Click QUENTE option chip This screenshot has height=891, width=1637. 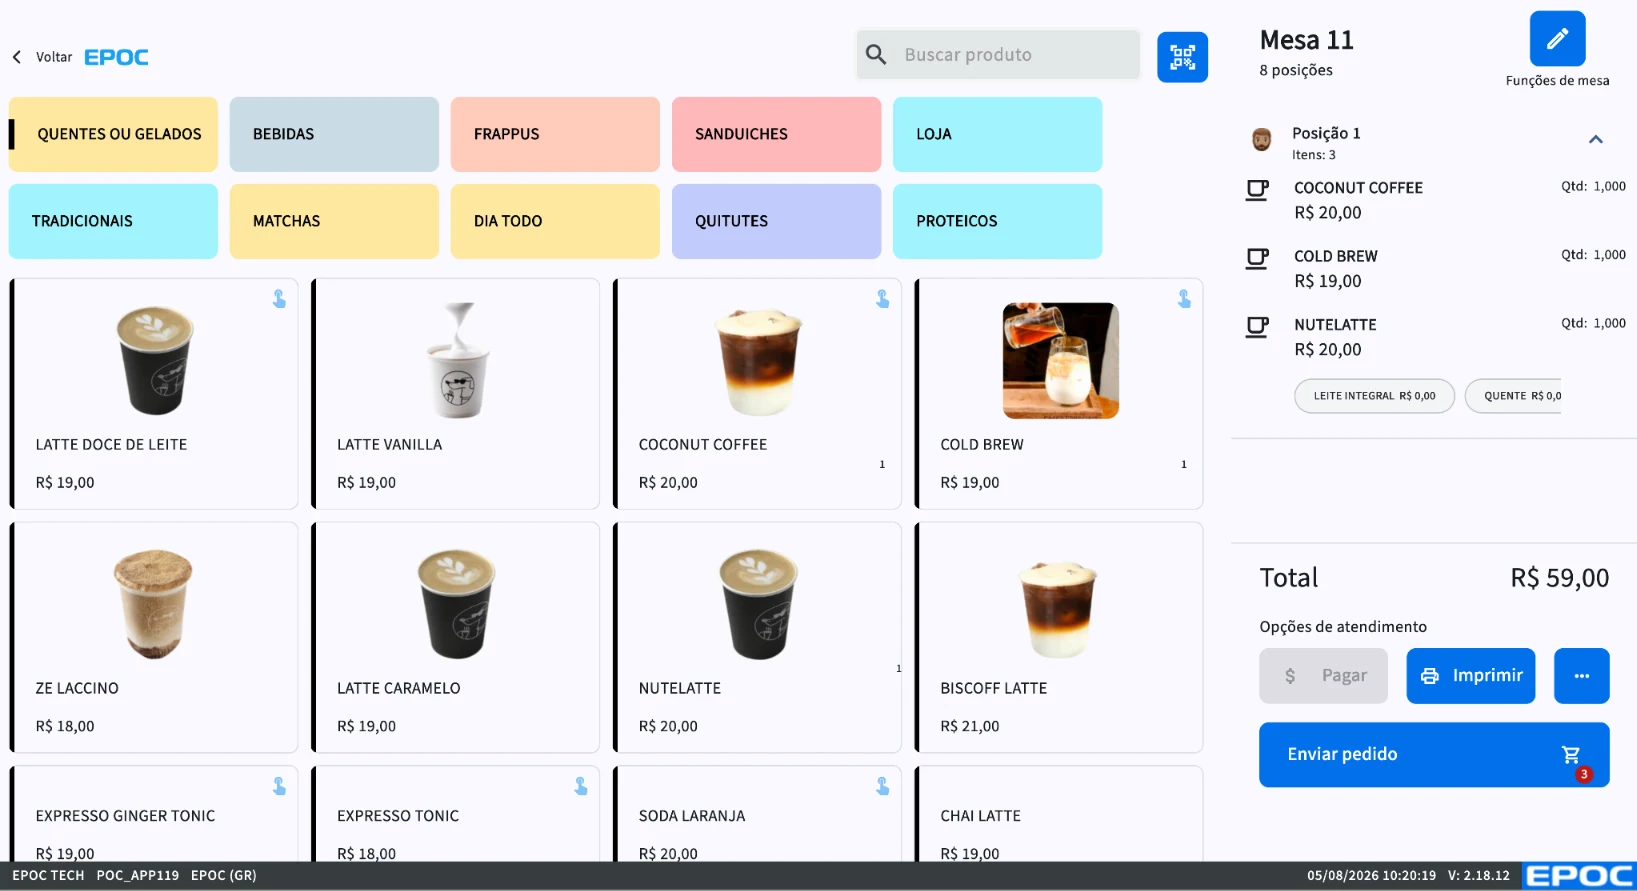[1514, 396]
